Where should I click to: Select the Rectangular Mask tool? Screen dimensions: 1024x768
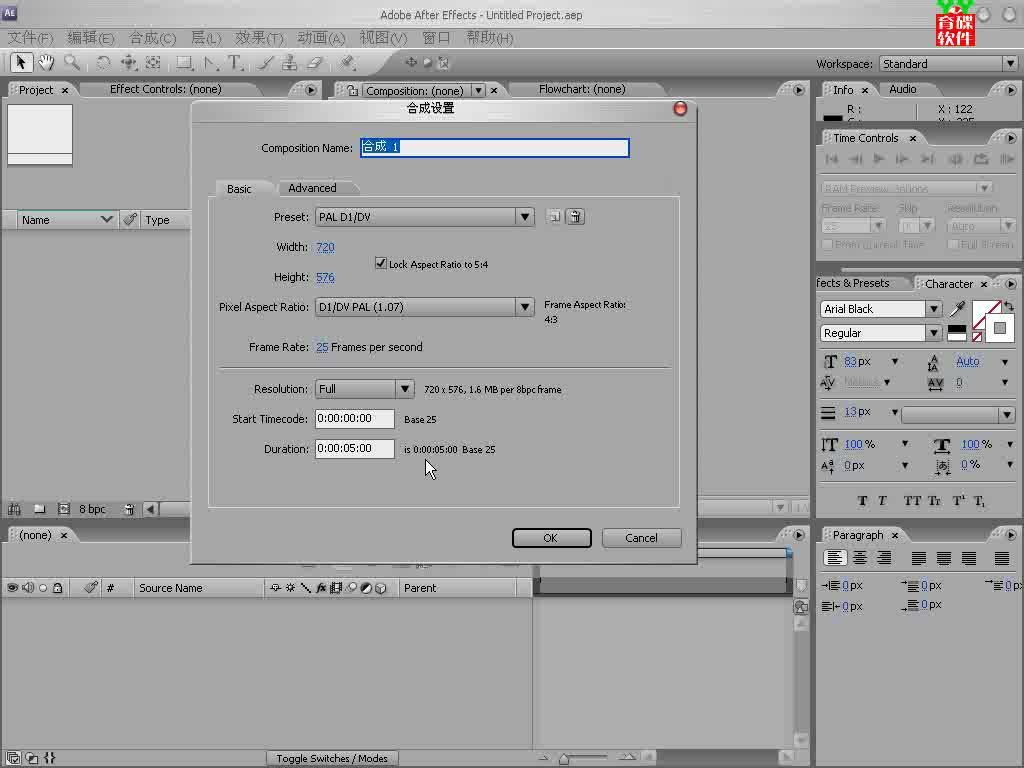pyautogui.click(x=185, y=63)
